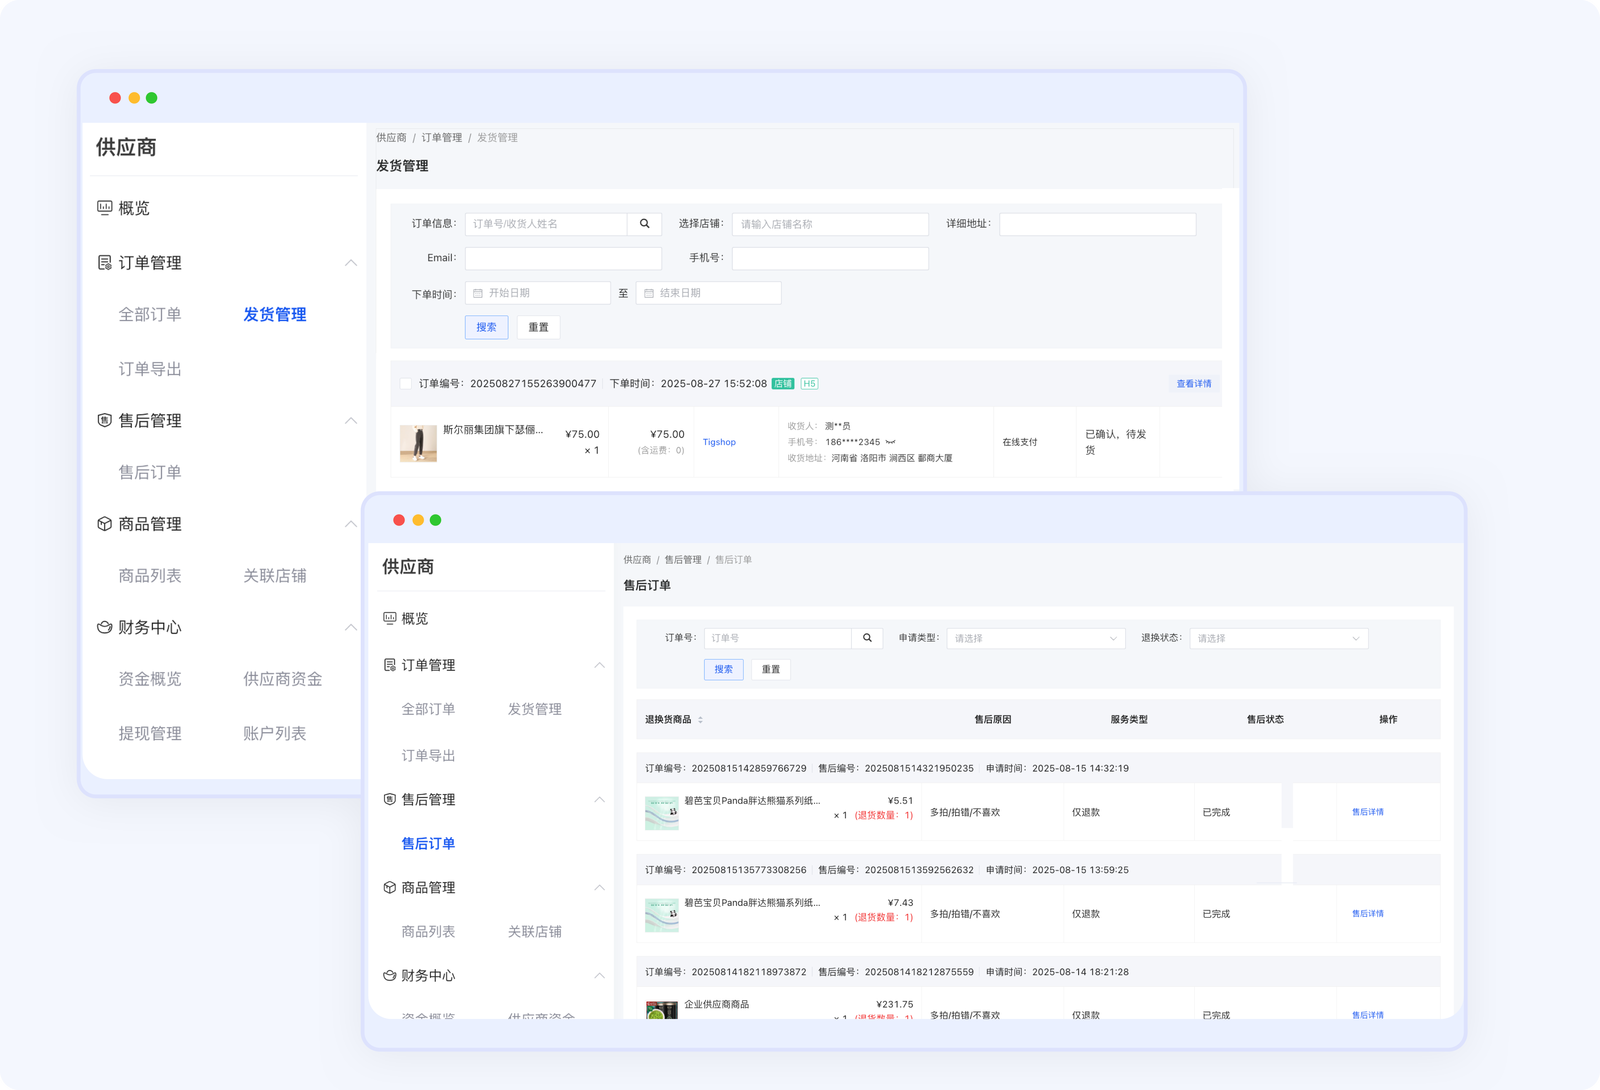This screenshot has height=1090, width=1600.
Task: Click the sort icon next to 退换货商品 header
Action: click(x=700, y=720)
